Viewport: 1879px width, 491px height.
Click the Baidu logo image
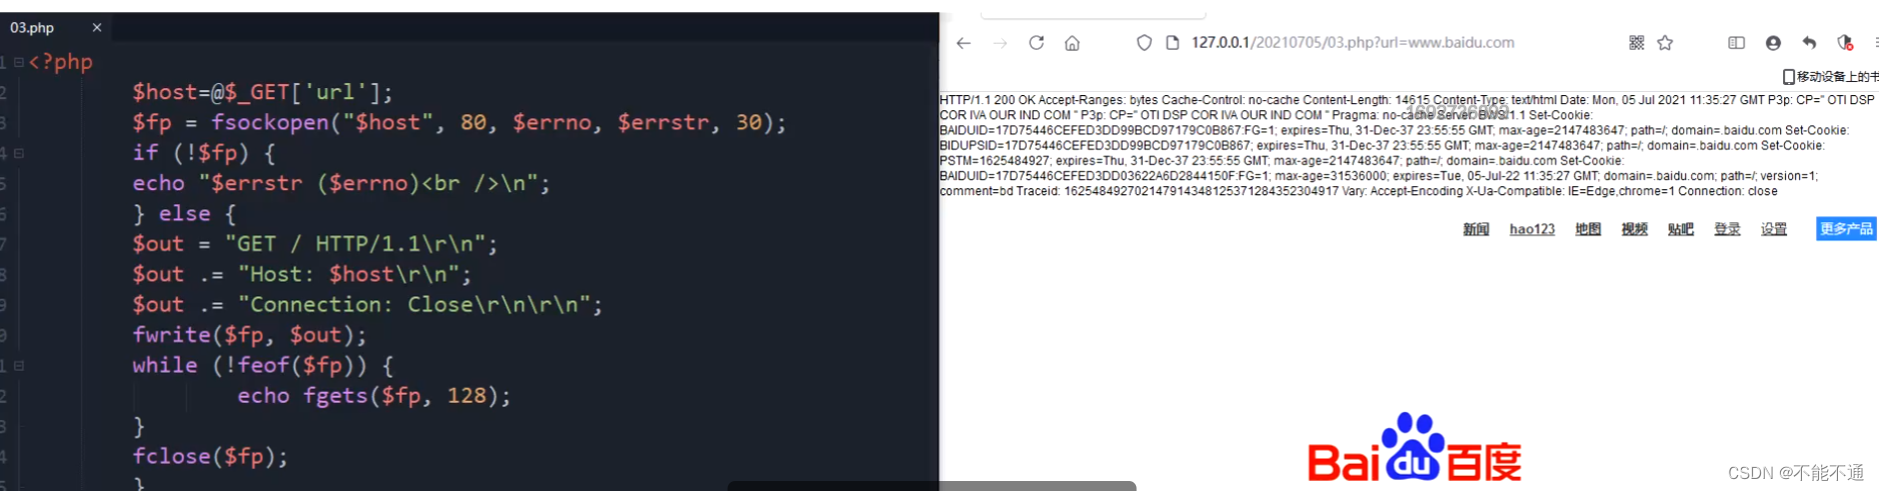pyautogui.click(x=1414, y=449)
